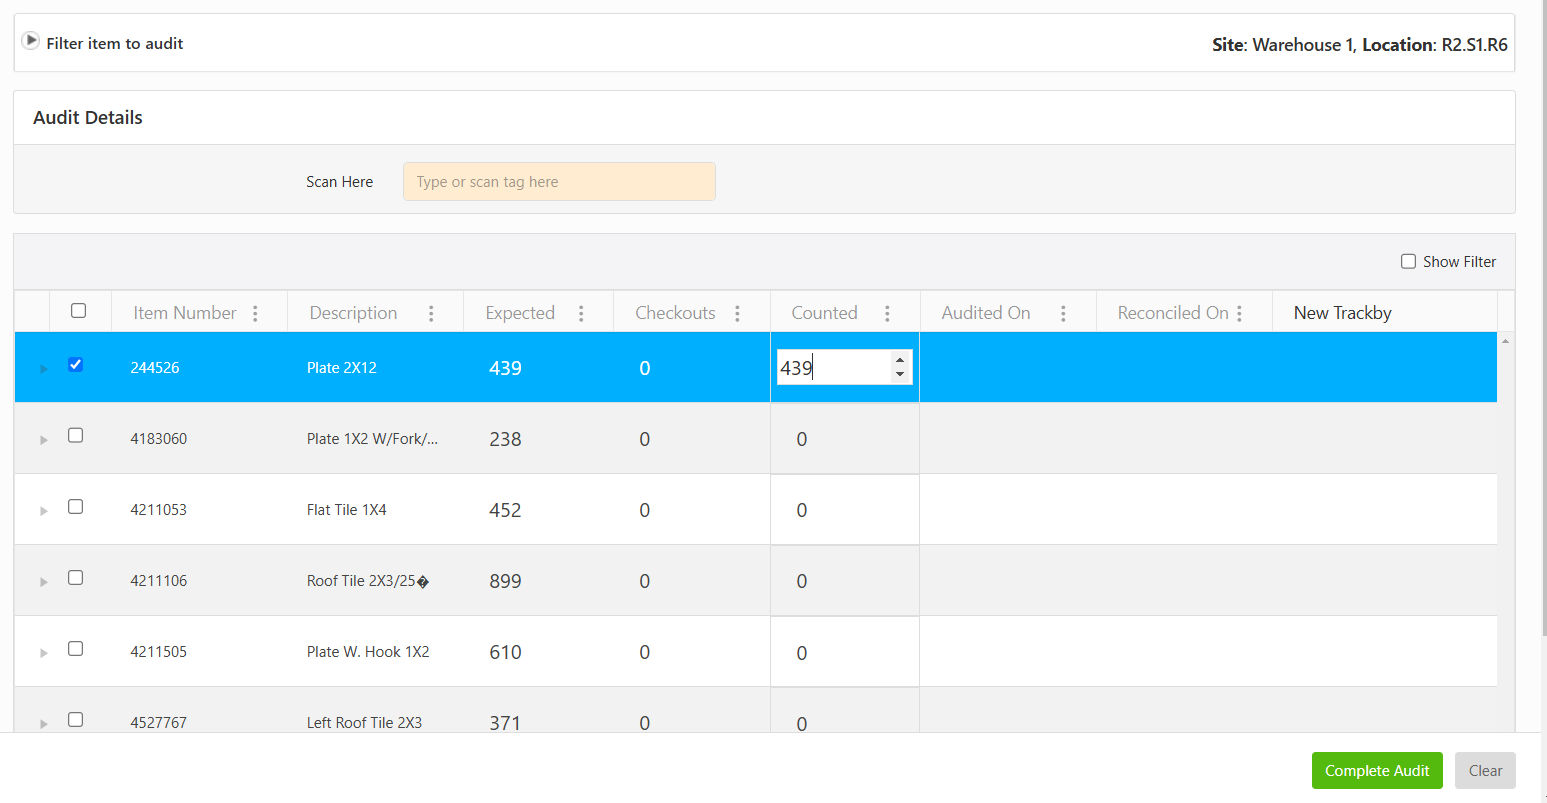Check the row checkbox for item 4211106
This screenshot has width=1547, height=803.
pyautogui.click(x=75, y=577)
